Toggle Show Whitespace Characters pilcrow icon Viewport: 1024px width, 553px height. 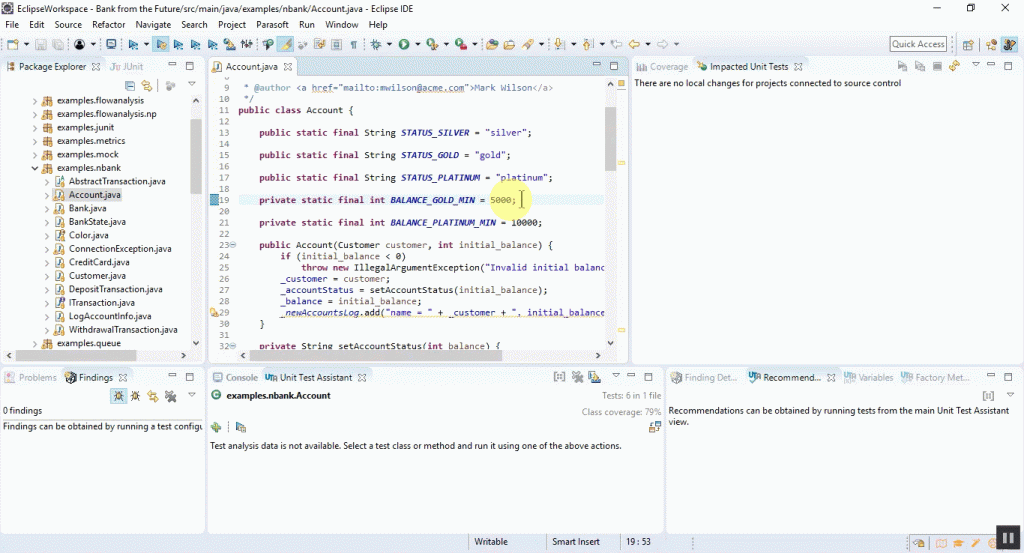(x=353, y=44)
